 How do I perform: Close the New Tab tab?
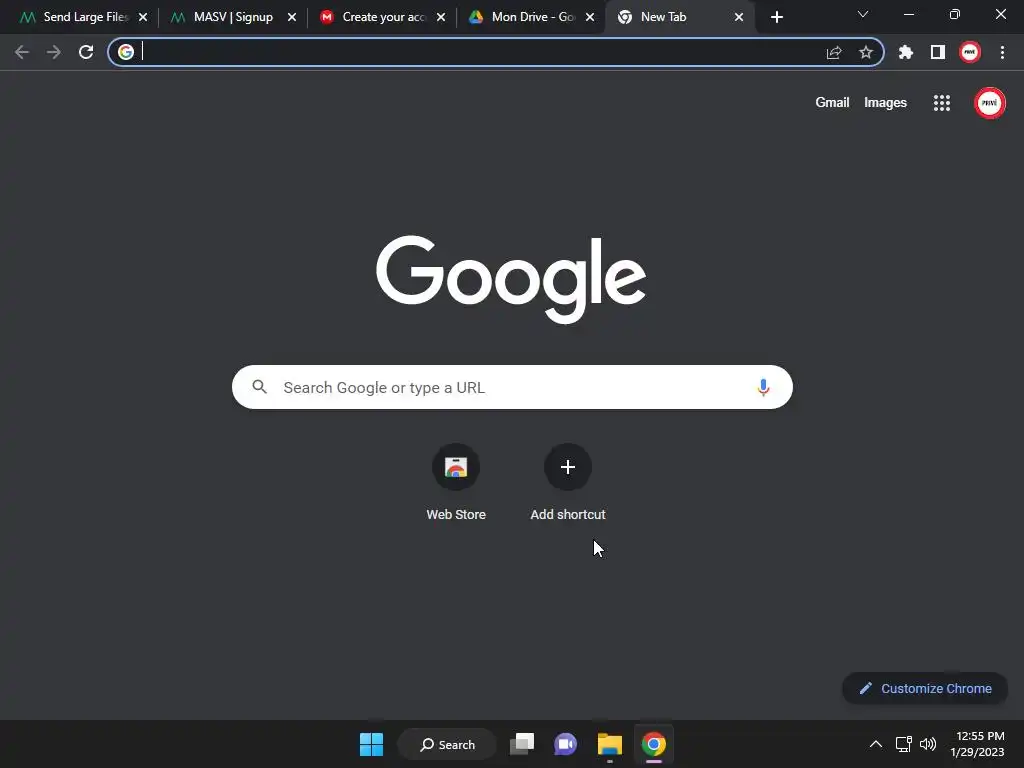pos(739,17)
